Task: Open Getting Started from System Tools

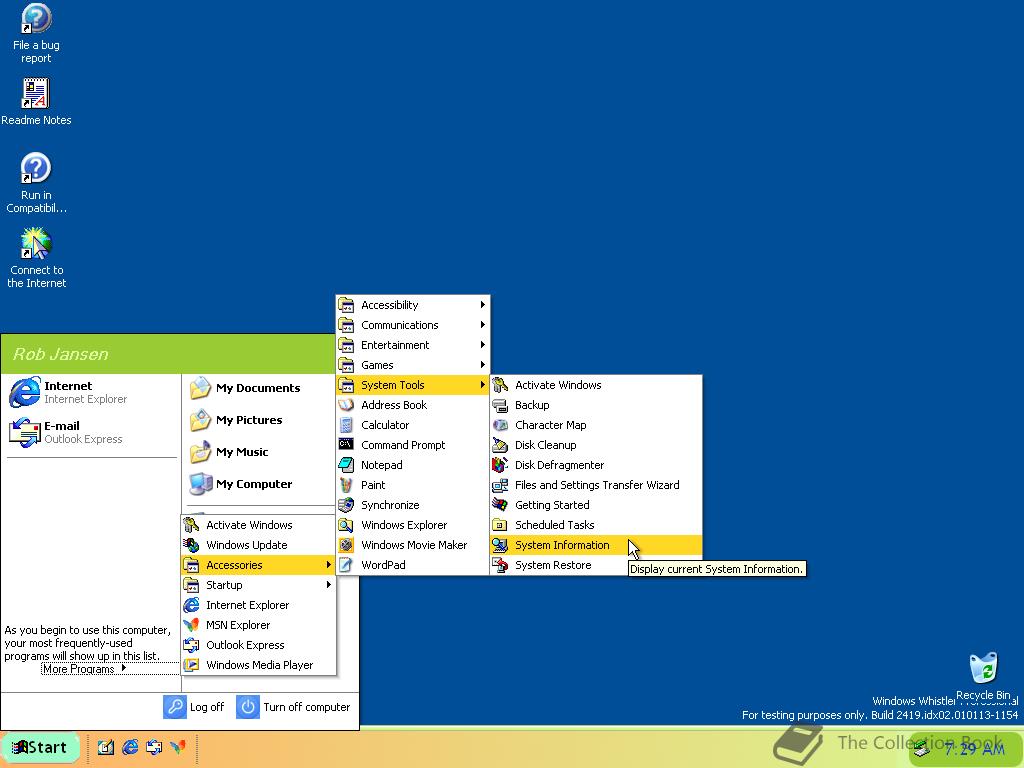Action: click(596, 505)
